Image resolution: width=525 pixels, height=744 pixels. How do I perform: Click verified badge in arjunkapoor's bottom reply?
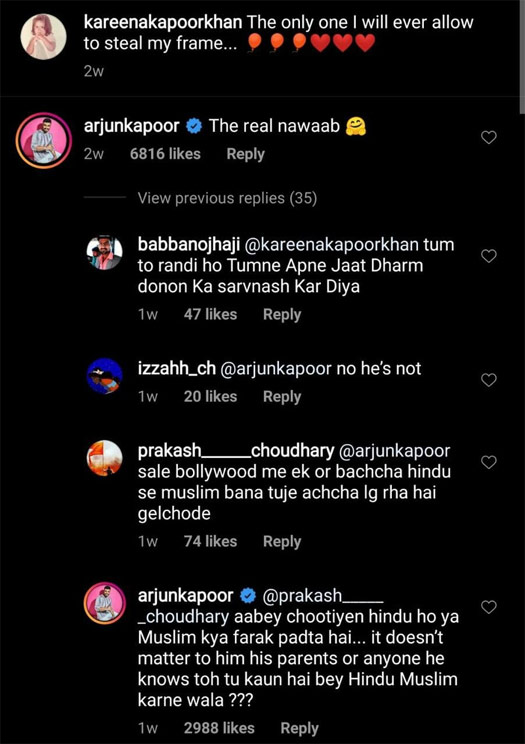pos(248,595)
